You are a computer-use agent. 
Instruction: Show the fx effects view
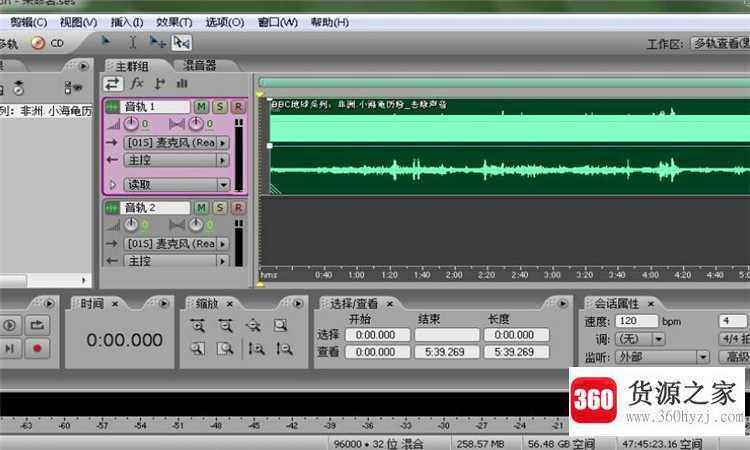point(137,83)
